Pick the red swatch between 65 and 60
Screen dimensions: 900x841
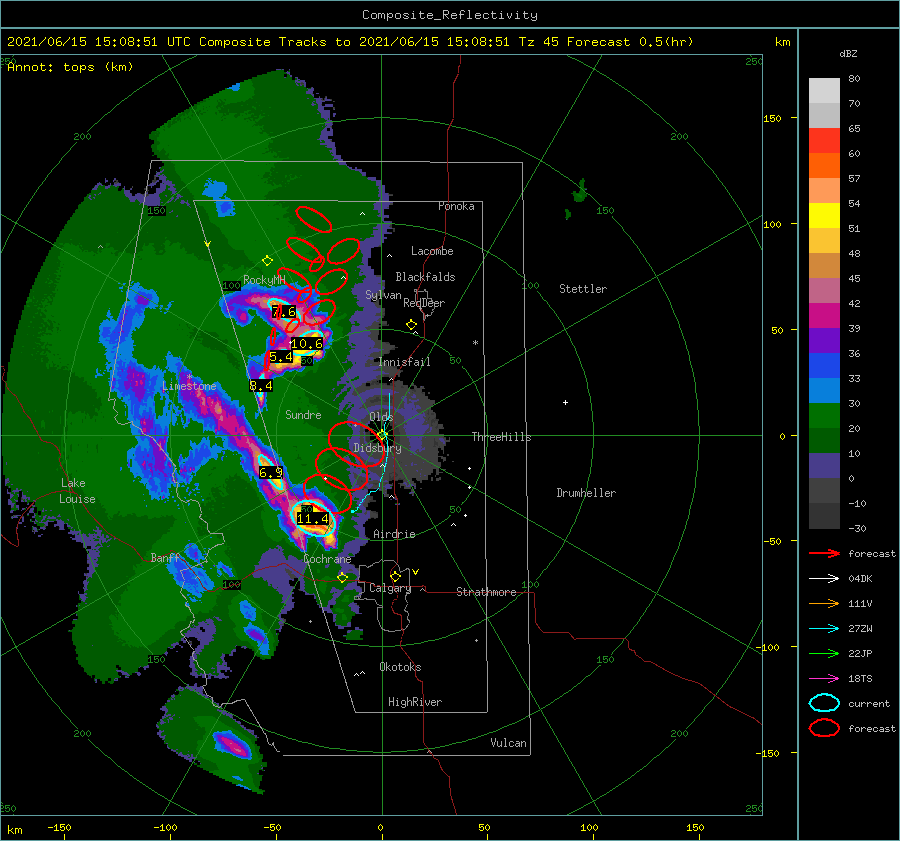(x=824, y=140)
